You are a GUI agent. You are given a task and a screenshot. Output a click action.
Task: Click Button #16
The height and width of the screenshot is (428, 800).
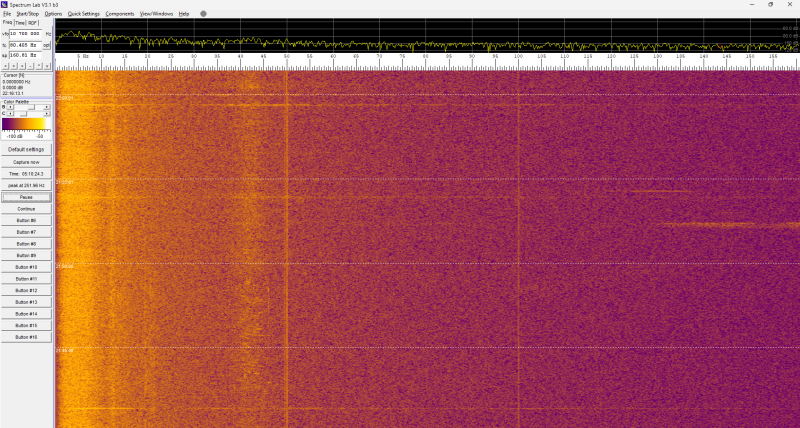[x=26, y=337]
